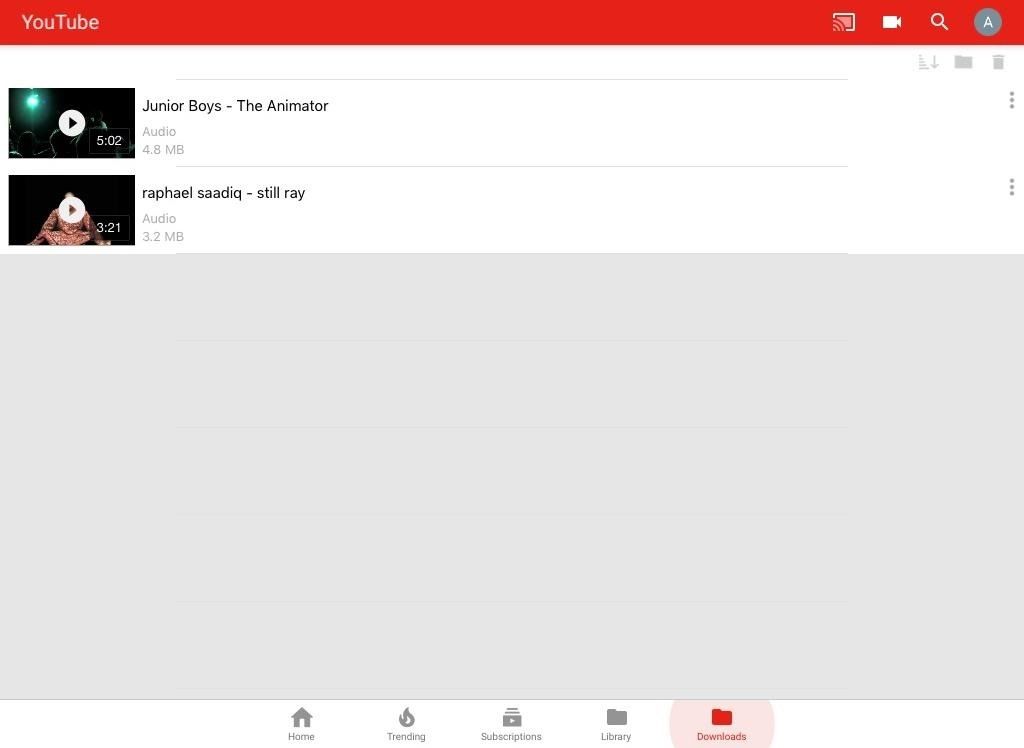
Task: Click the video camera capture icon
Action: click(x=891, y=21)
